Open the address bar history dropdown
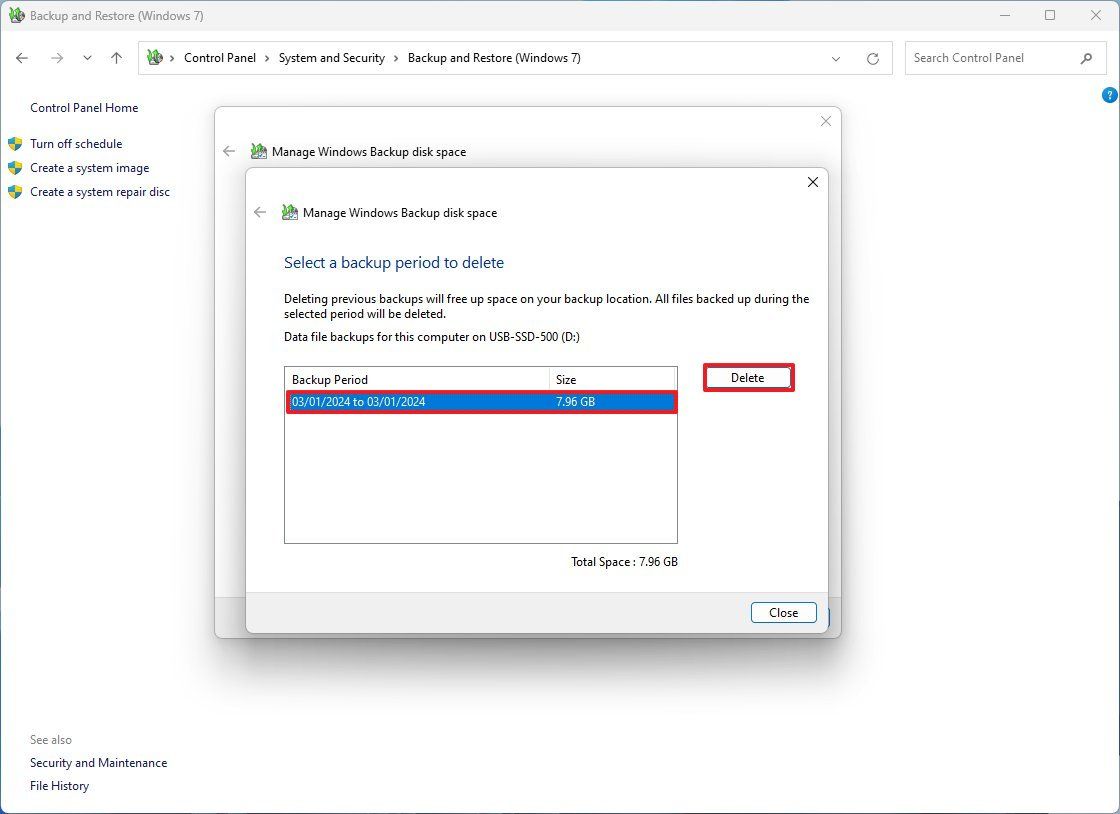The height and width of the screenshot is (814, 1120). 836,58
